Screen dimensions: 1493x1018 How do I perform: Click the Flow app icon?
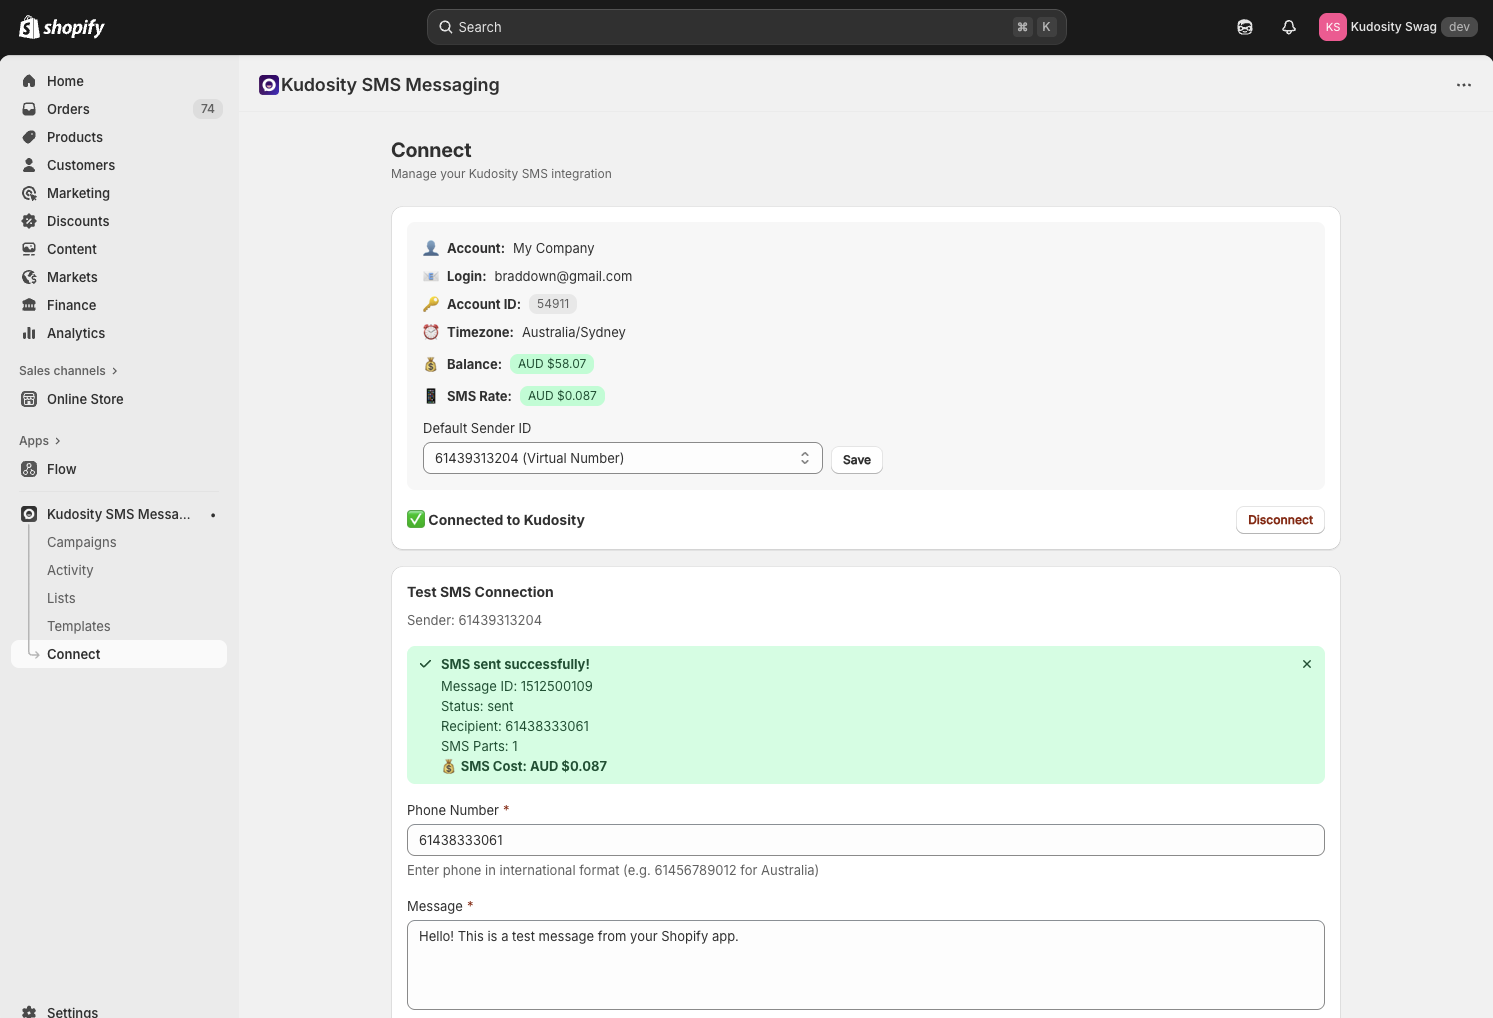(29, 469)
